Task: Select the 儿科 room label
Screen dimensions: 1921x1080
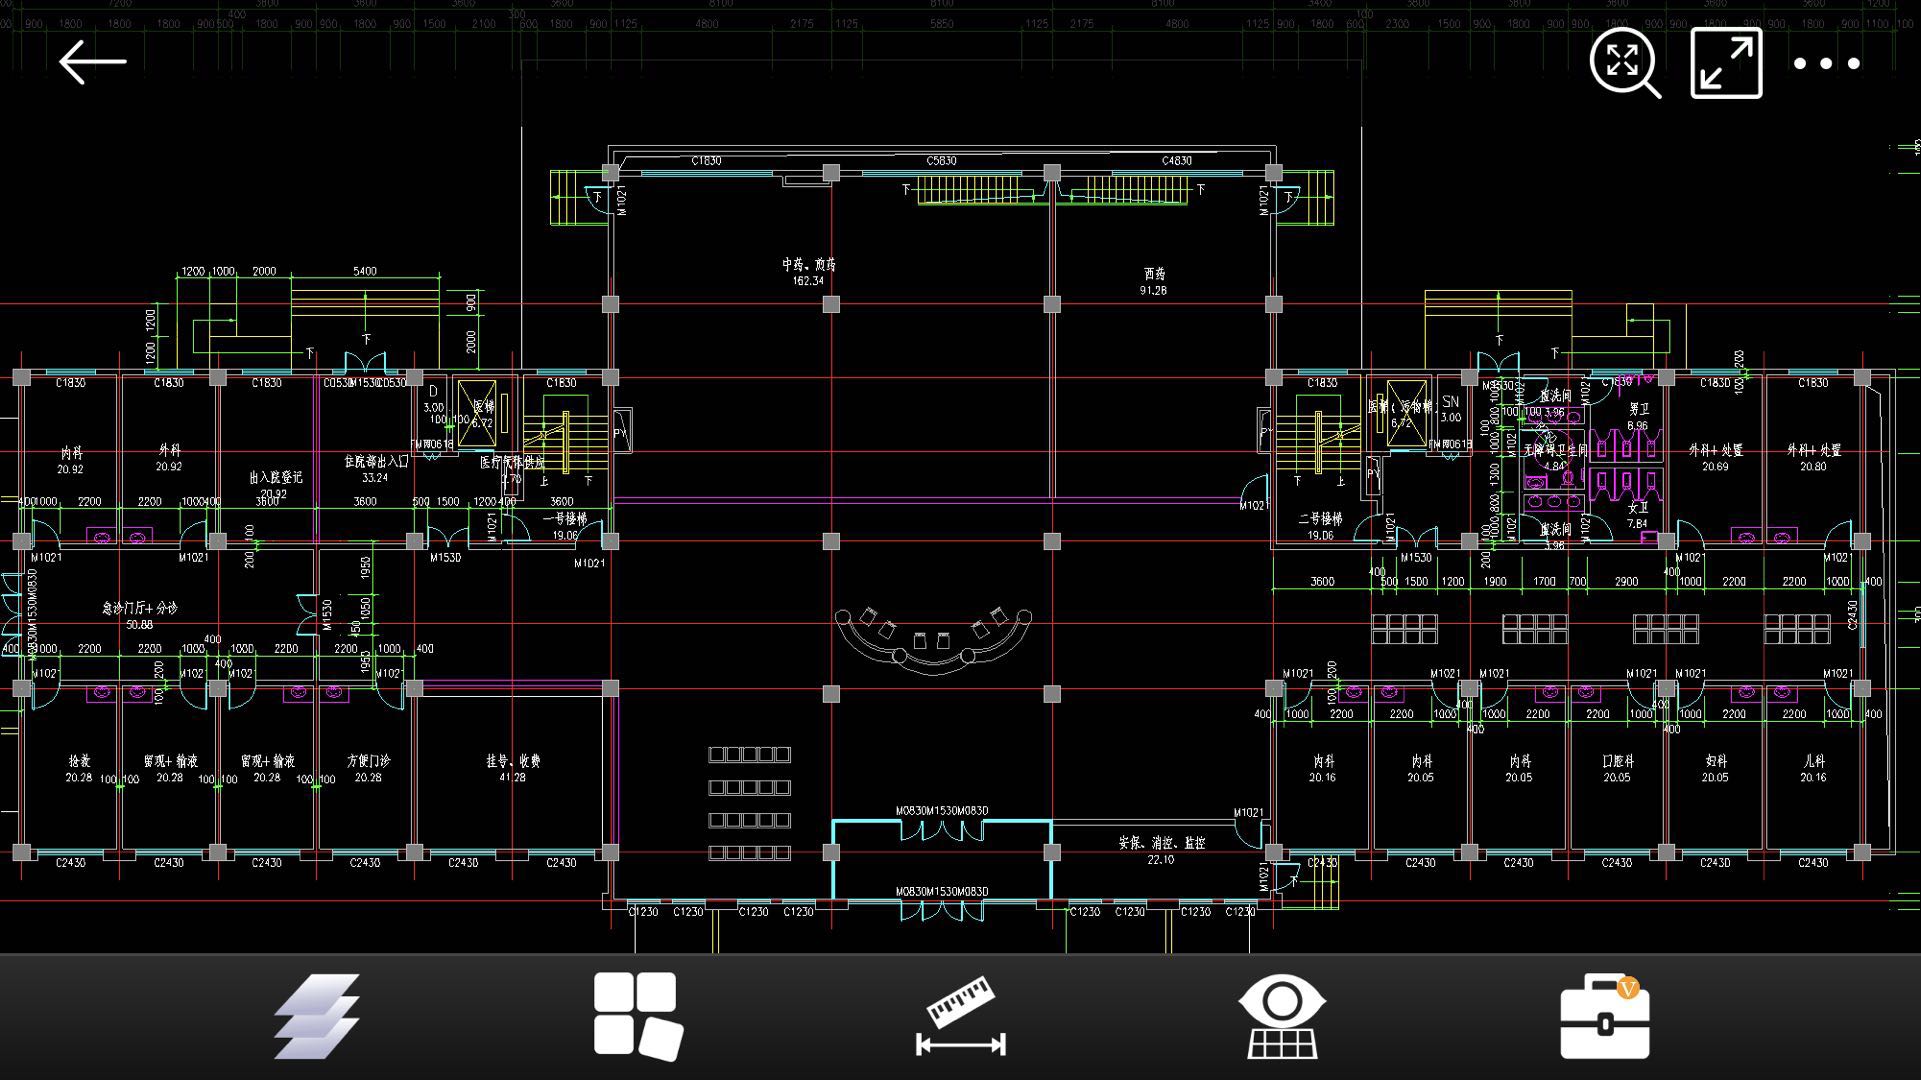Action: click(1813, 761)
